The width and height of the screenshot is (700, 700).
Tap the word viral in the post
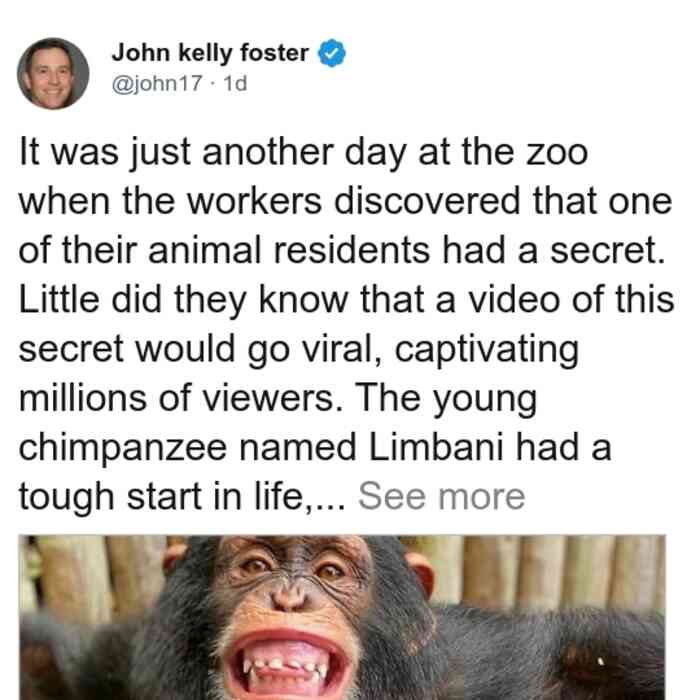(342, 349)
